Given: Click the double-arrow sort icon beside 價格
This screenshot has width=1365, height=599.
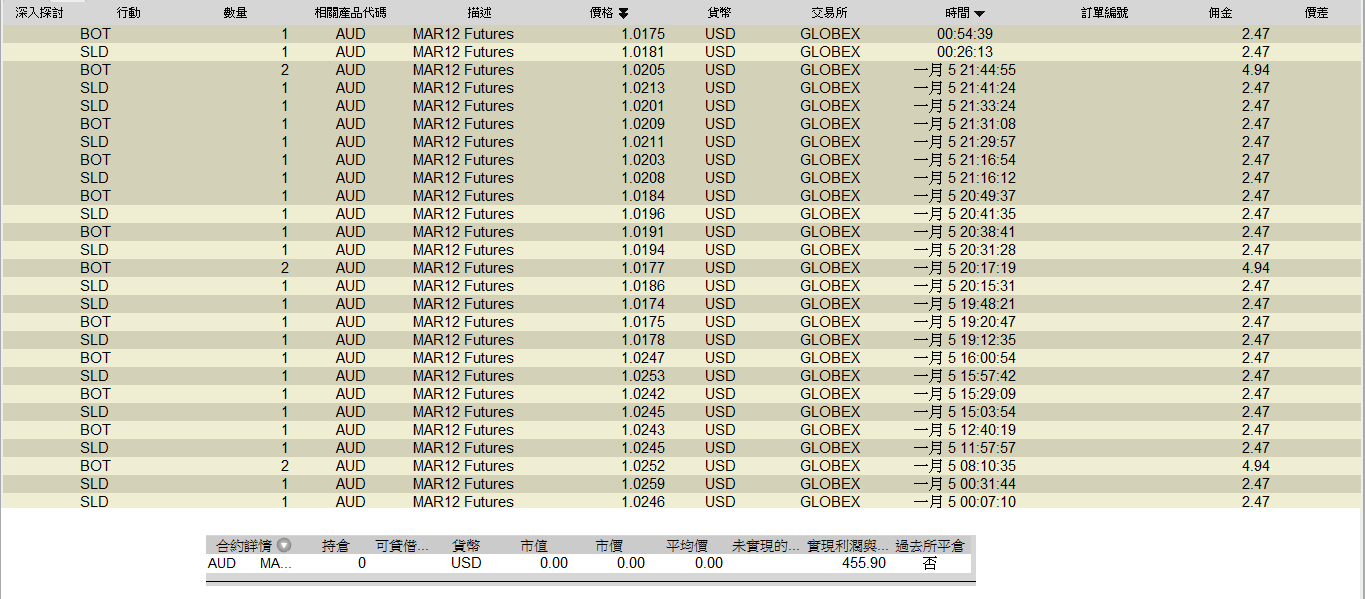Looking at the screenshot, I should 624,13.
